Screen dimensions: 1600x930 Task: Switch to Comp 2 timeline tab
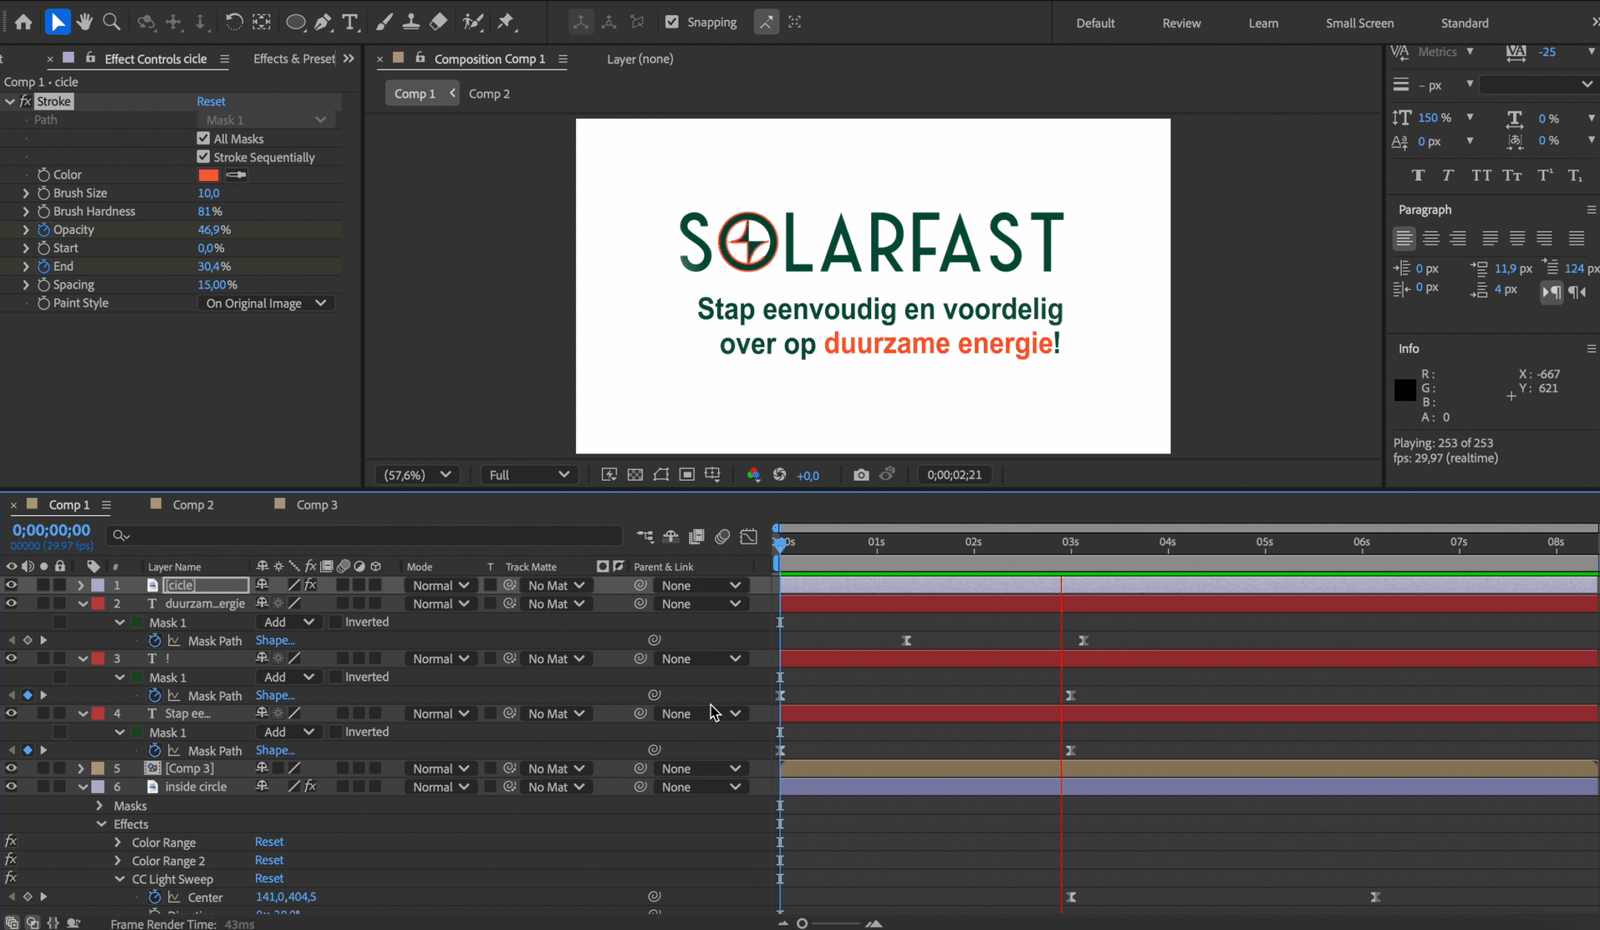(x=192, y=505)
